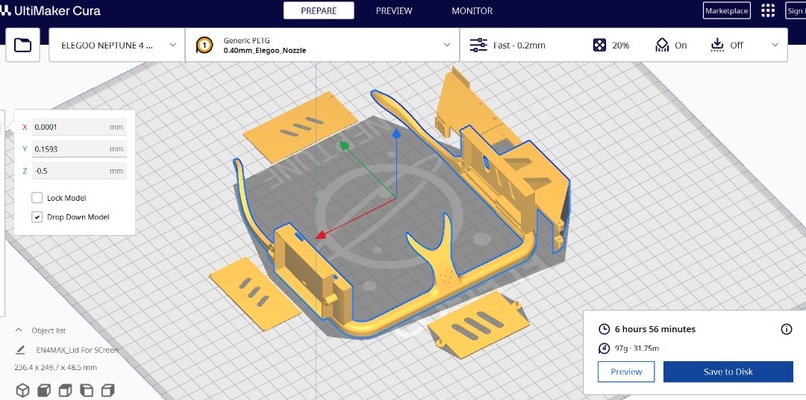Click the extruder 1 material icon
Viewport: 806px width, 400px height.
(204, 45)
